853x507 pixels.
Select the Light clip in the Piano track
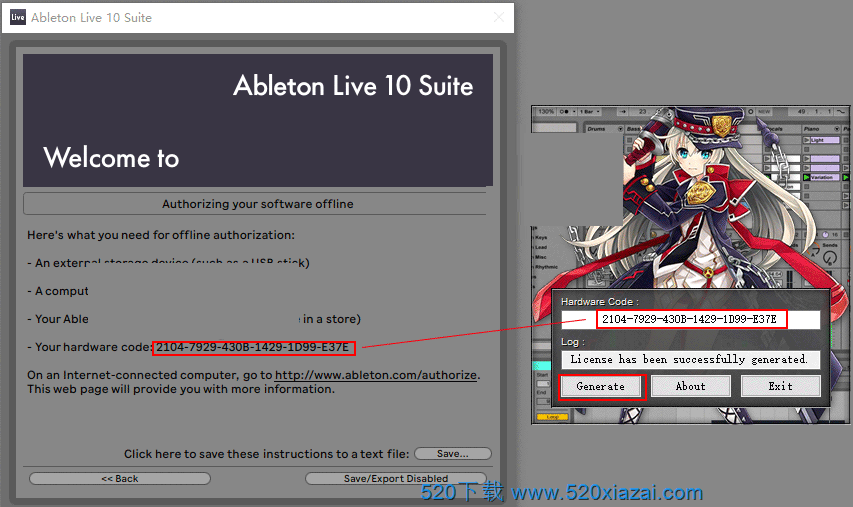tap(822, 141)
